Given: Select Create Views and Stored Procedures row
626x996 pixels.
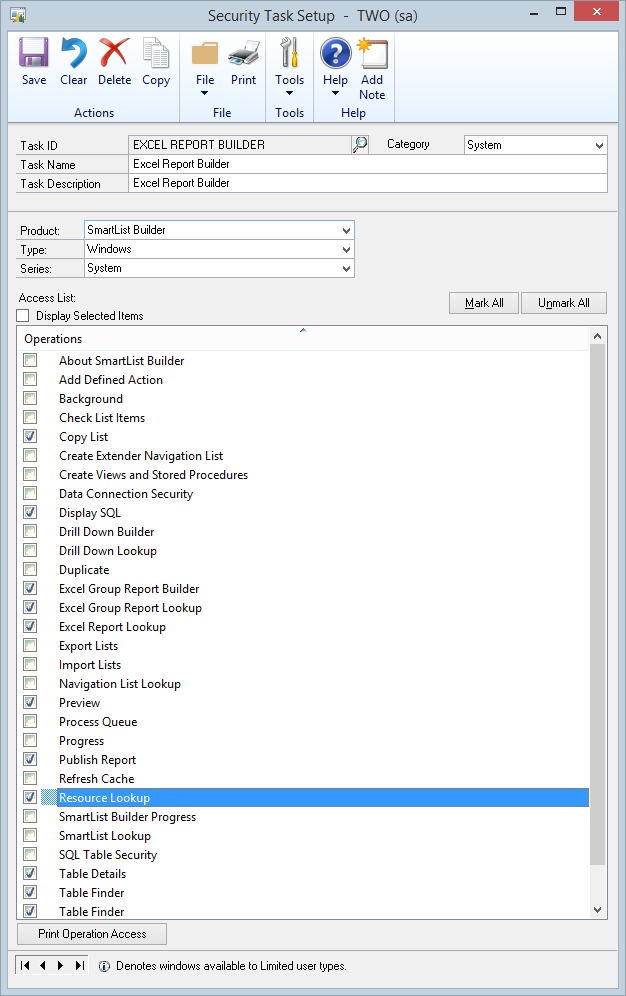Looking at the screenshot, I should (x=303, y=474).
